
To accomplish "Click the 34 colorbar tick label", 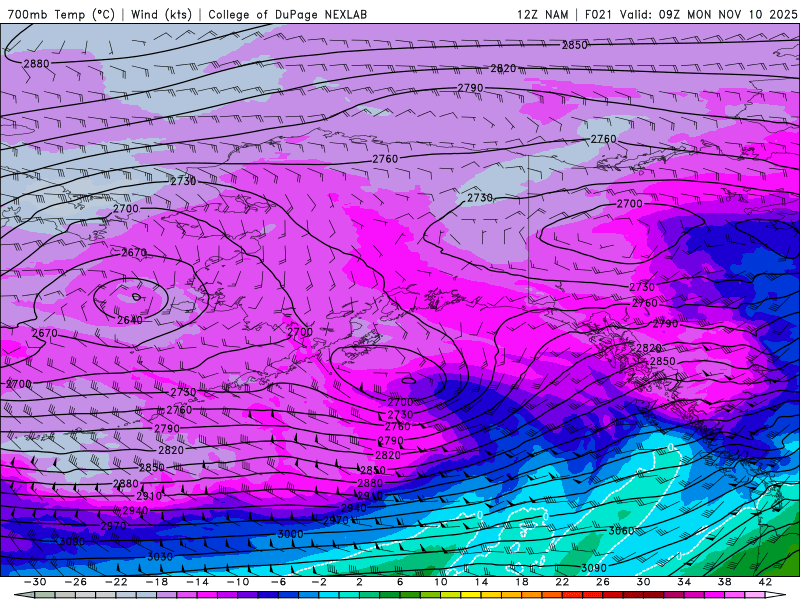I will (684, 582).
